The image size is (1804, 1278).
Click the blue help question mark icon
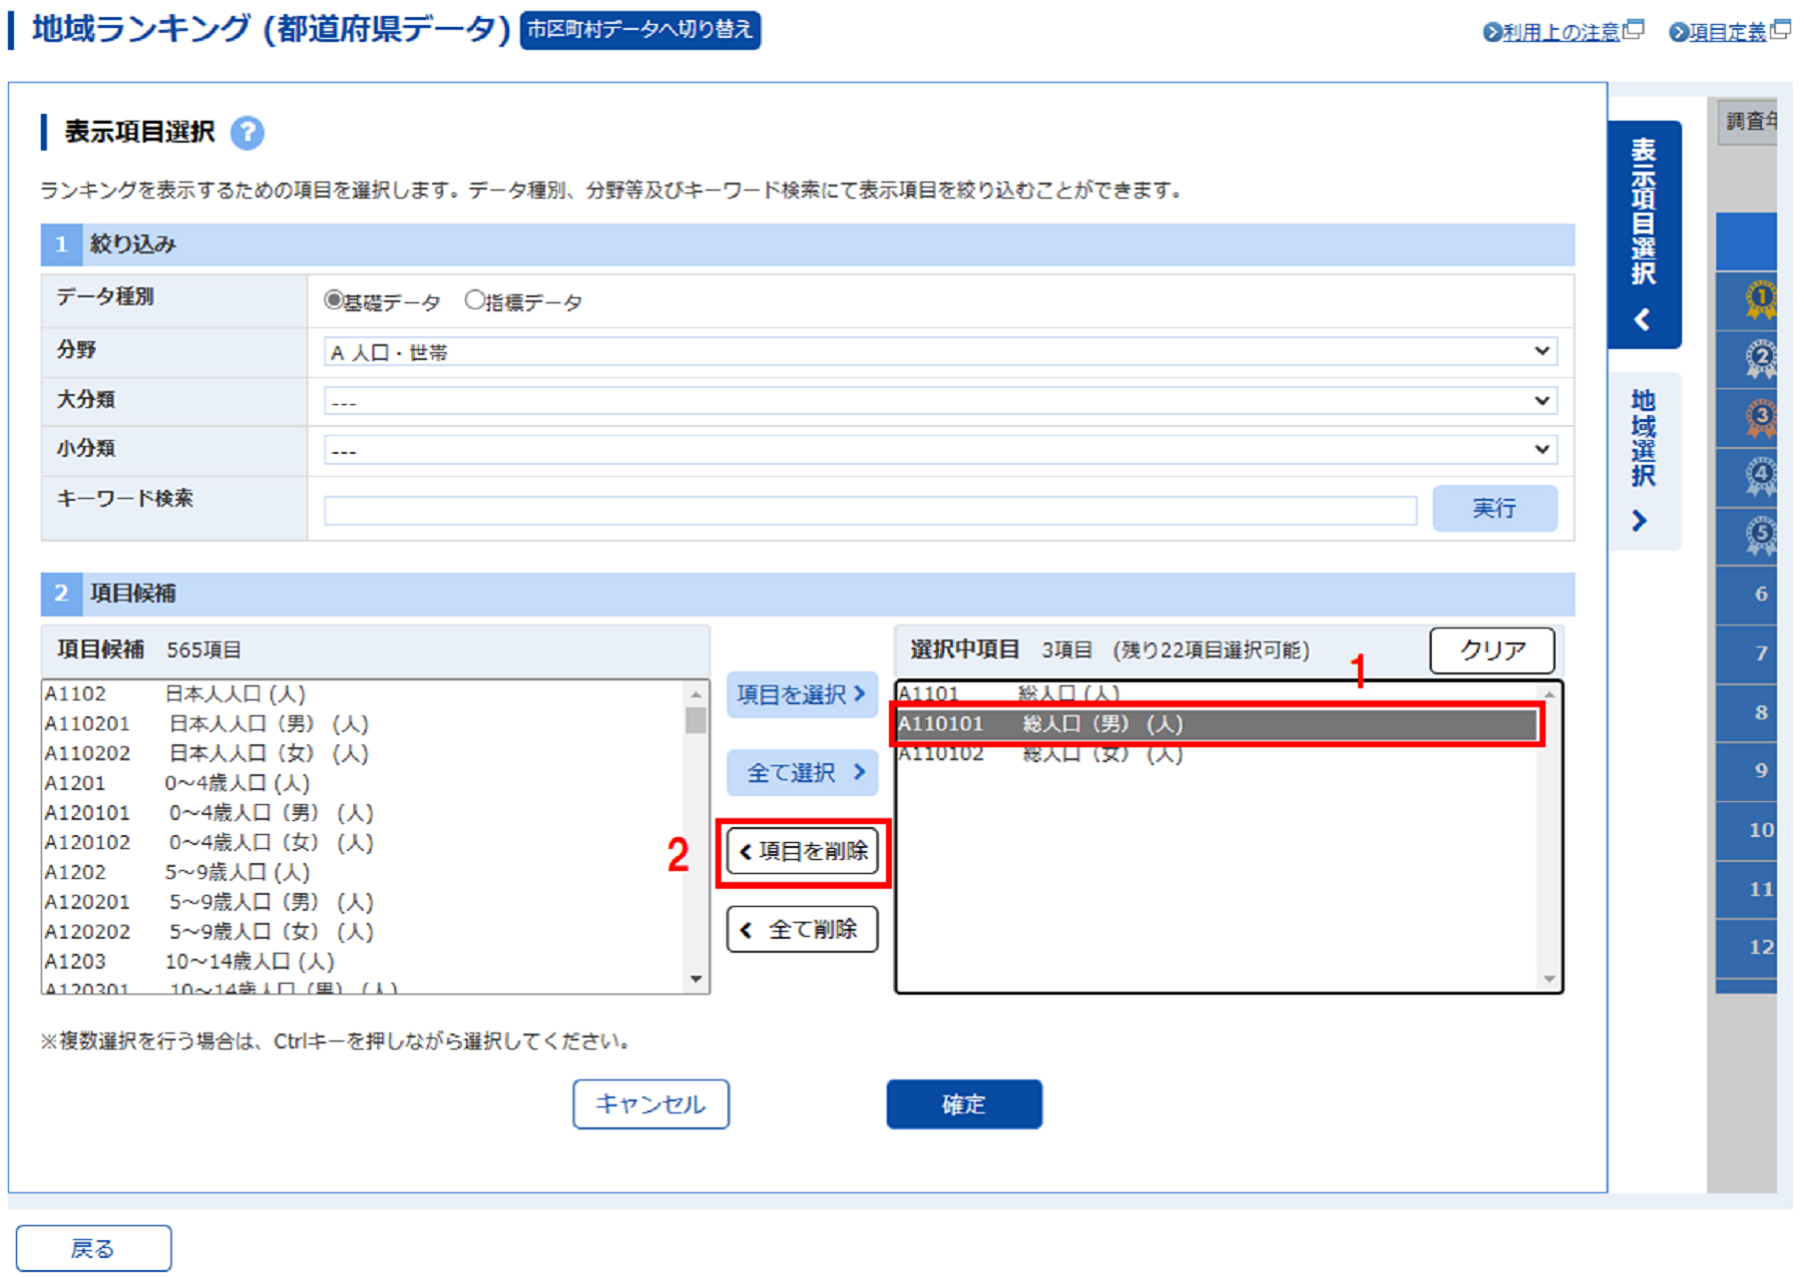[247, 133]
